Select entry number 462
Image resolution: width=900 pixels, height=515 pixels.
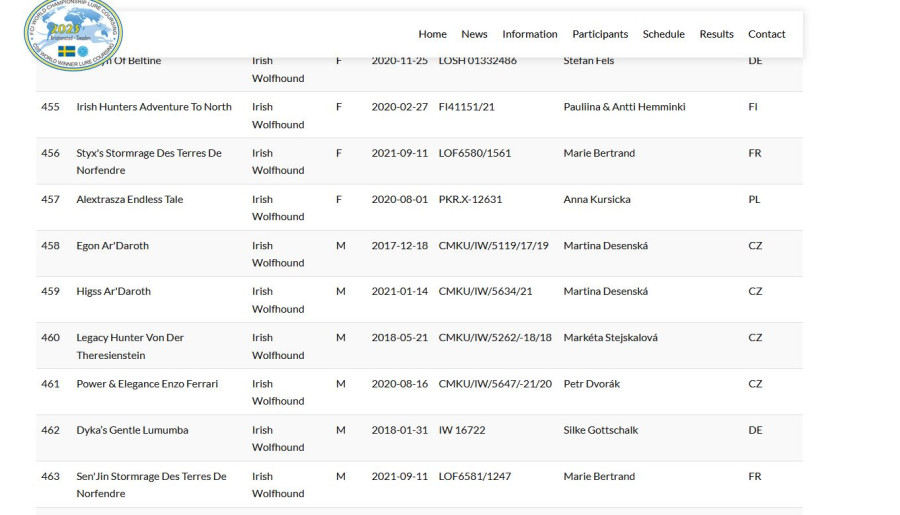pyautogui.click(x=51, y=430)
